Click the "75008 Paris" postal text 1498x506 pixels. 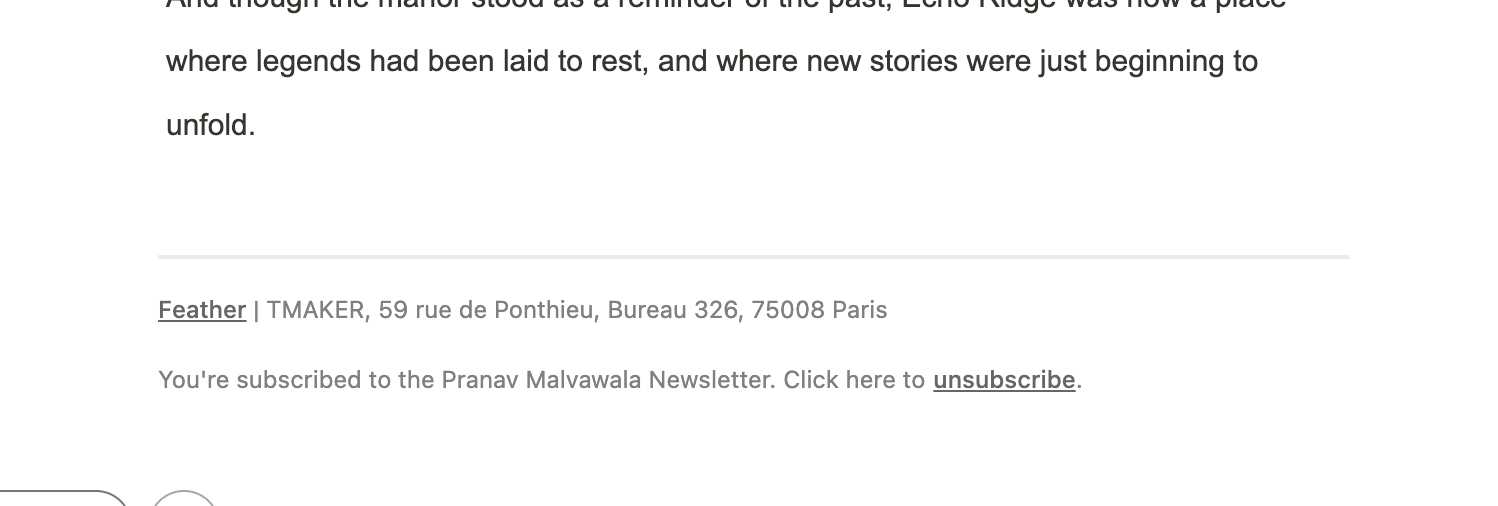819,310
